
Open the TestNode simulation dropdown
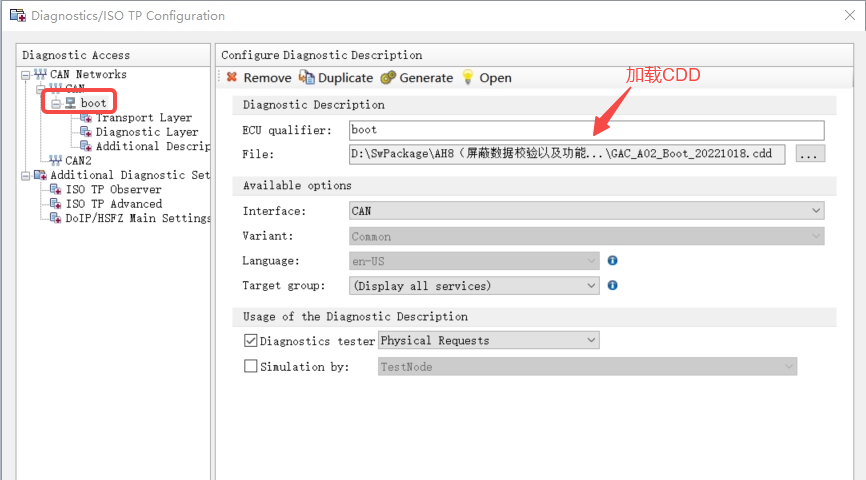coord(587,366)
